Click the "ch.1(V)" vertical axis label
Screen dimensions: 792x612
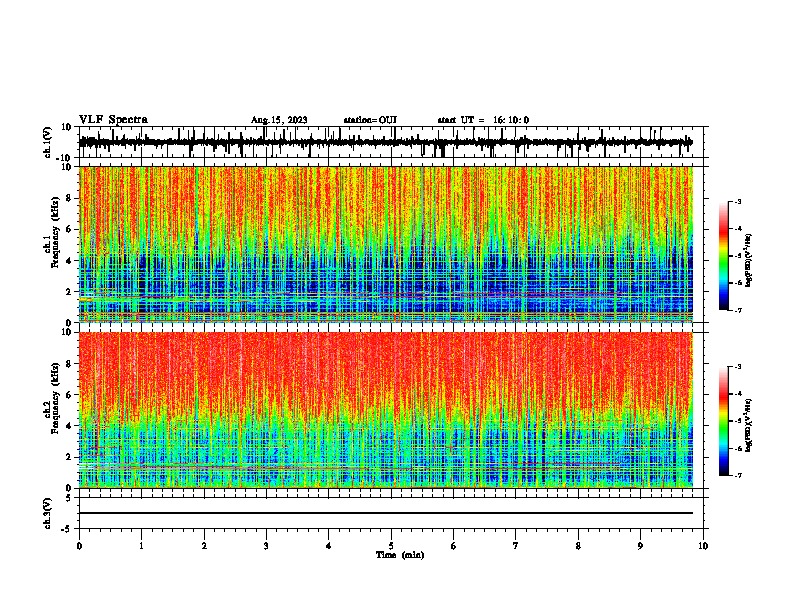48,142
